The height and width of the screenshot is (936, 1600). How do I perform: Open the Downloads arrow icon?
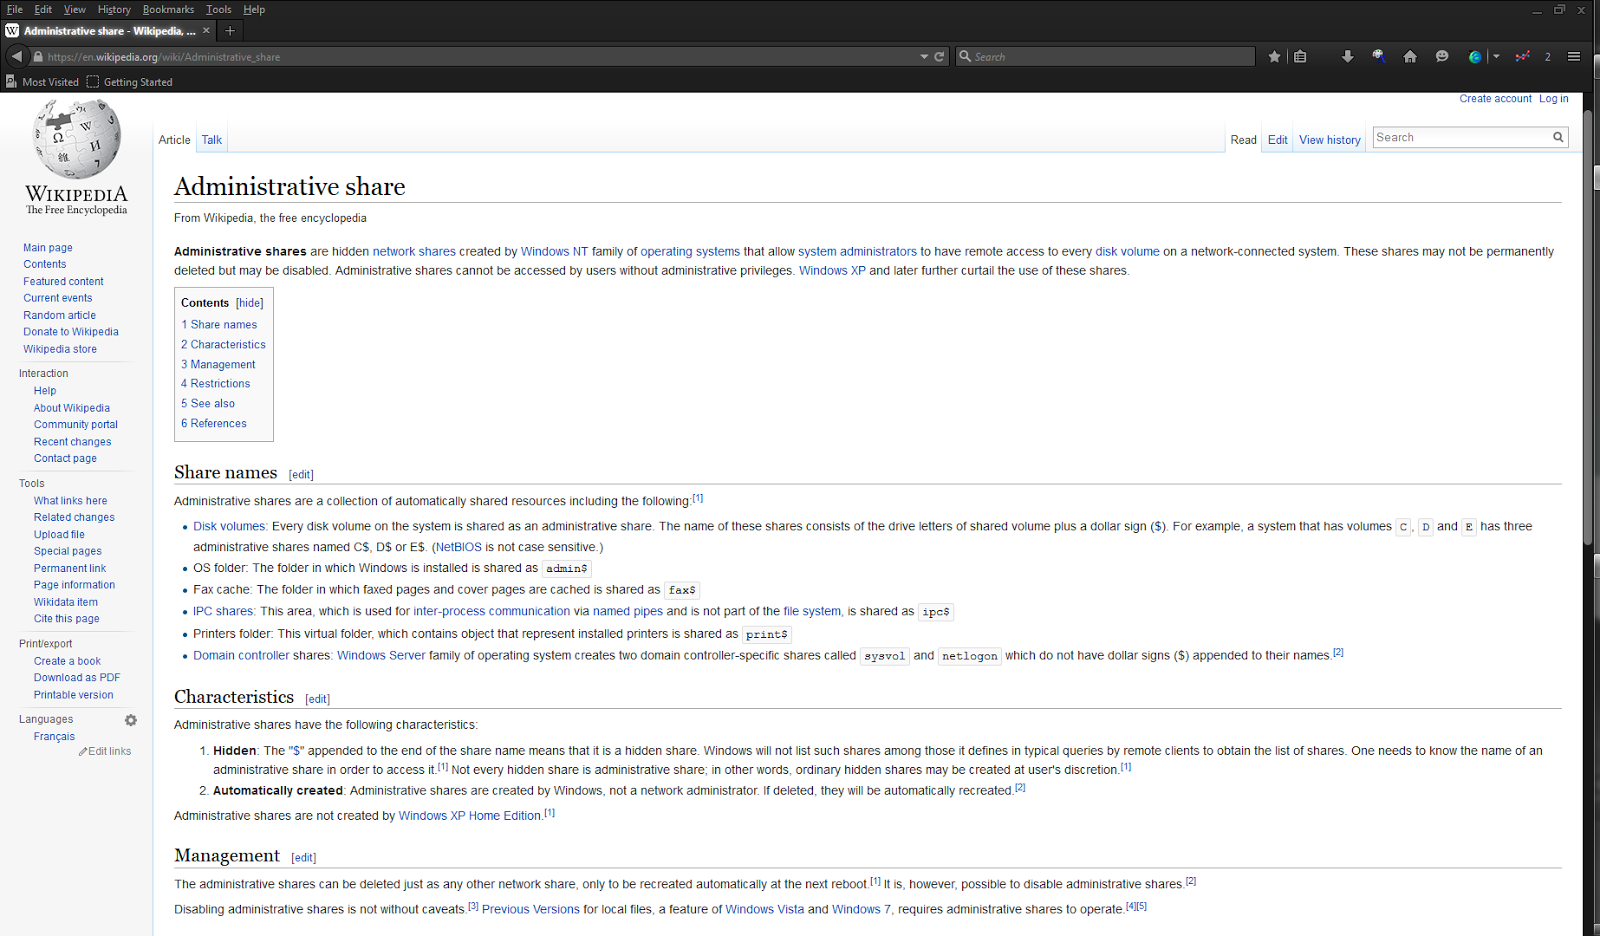tap(1347, 57)
